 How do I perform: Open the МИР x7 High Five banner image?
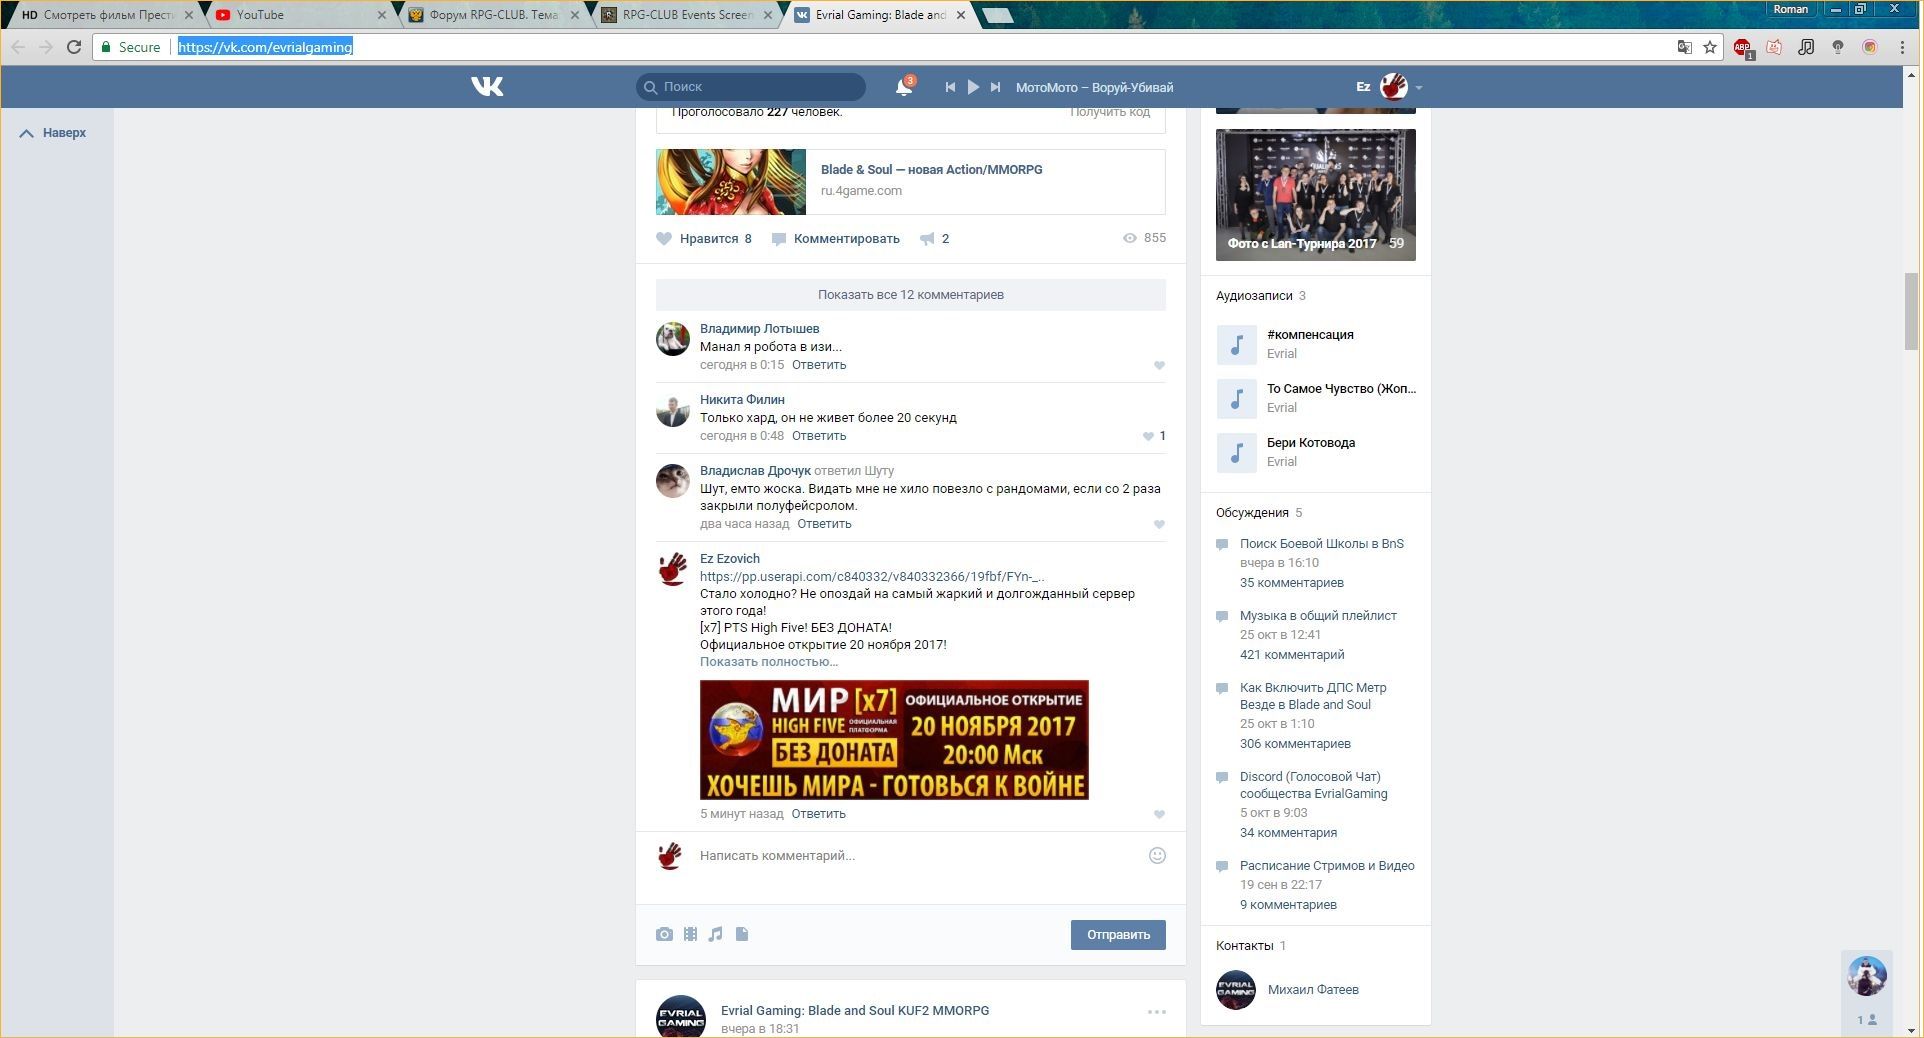(x=894, y=740)
